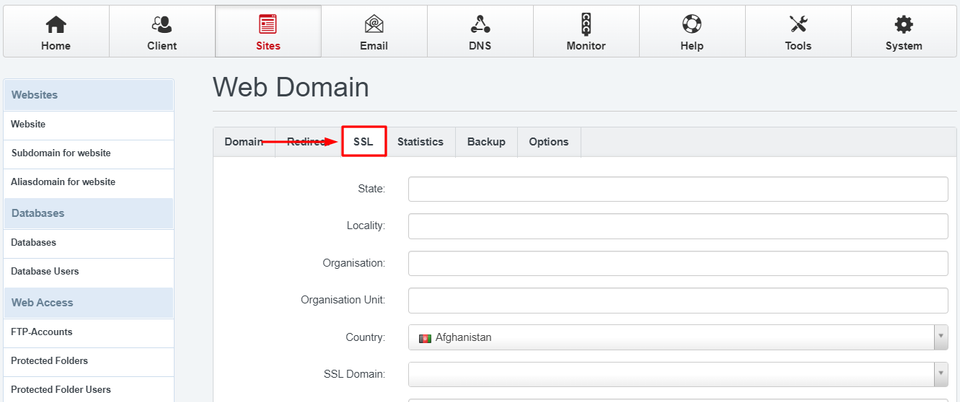This screenshot has width=960, height=402.
Task: Click the State input field
Action: pos(678,189)
